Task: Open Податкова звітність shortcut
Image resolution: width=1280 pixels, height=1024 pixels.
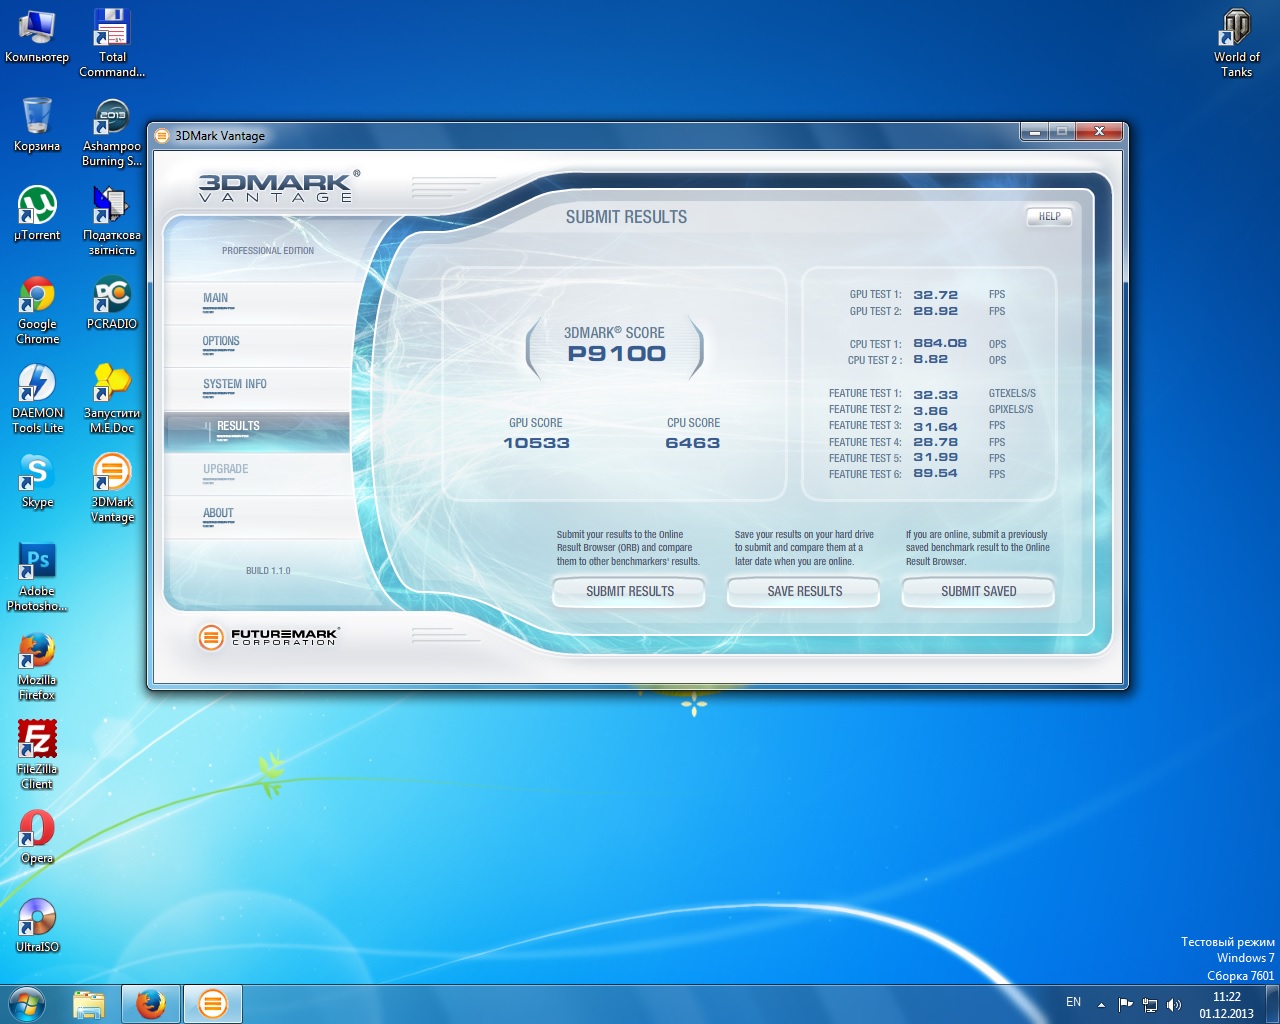Action: click(112, 221)
